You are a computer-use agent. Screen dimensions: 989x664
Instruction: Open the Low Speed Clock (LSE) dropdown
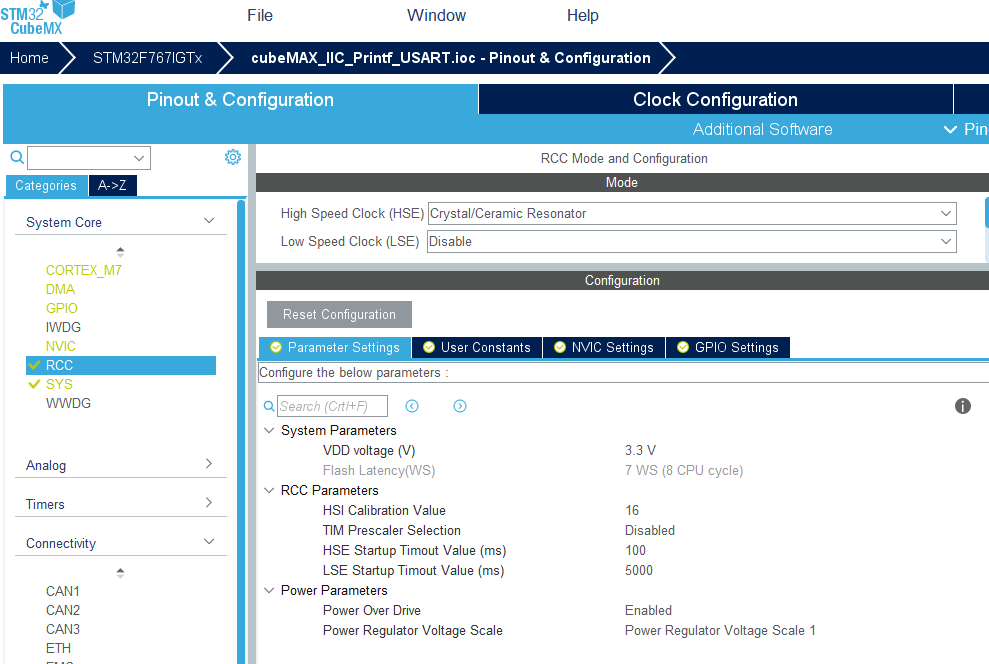(x=692, y=242)
